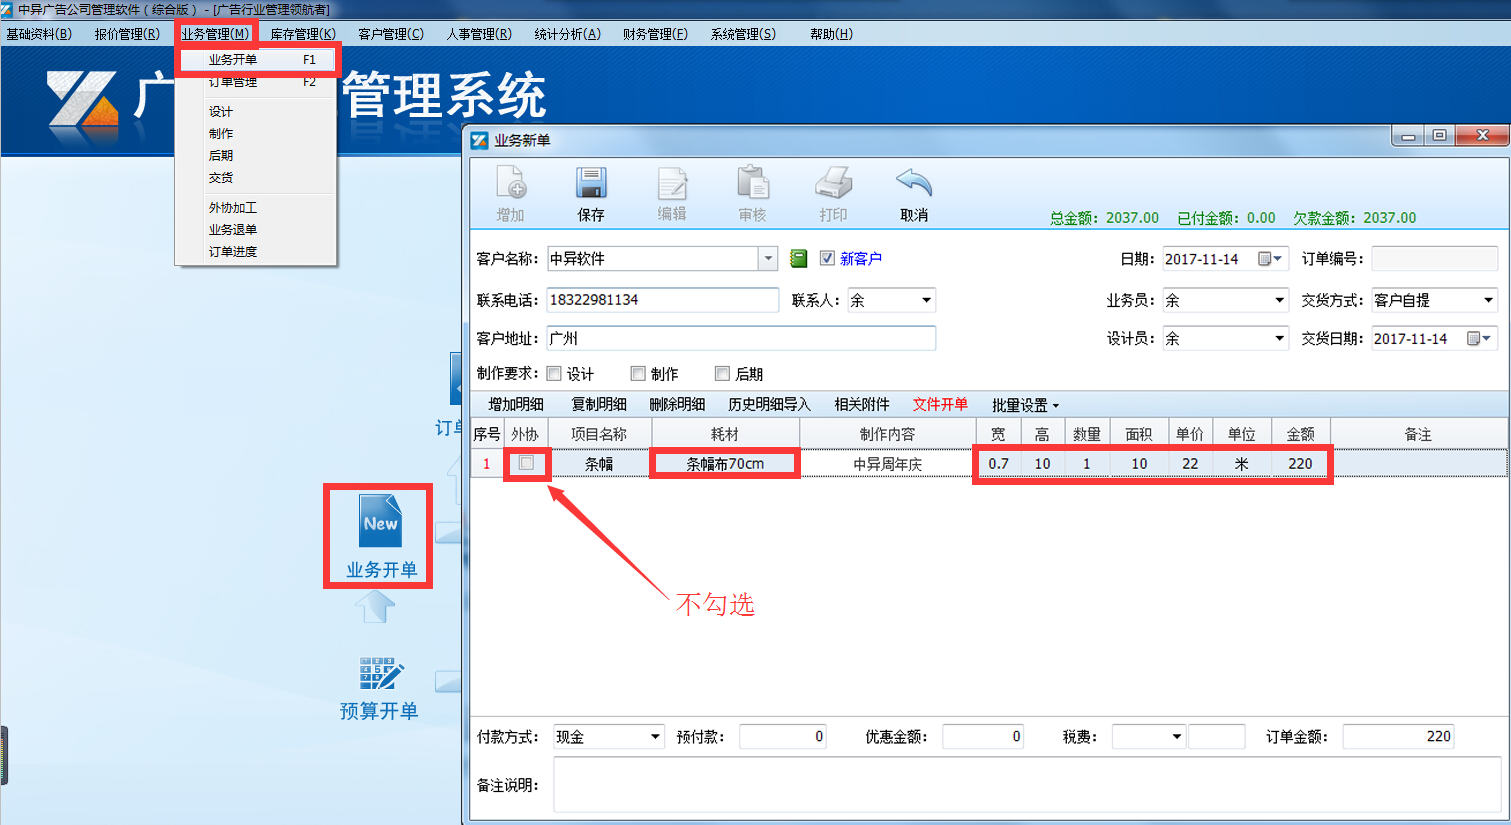Expand the 业务员 dropdown
The height and width of the screenshot is (825, 1511).
(1279, 300)
